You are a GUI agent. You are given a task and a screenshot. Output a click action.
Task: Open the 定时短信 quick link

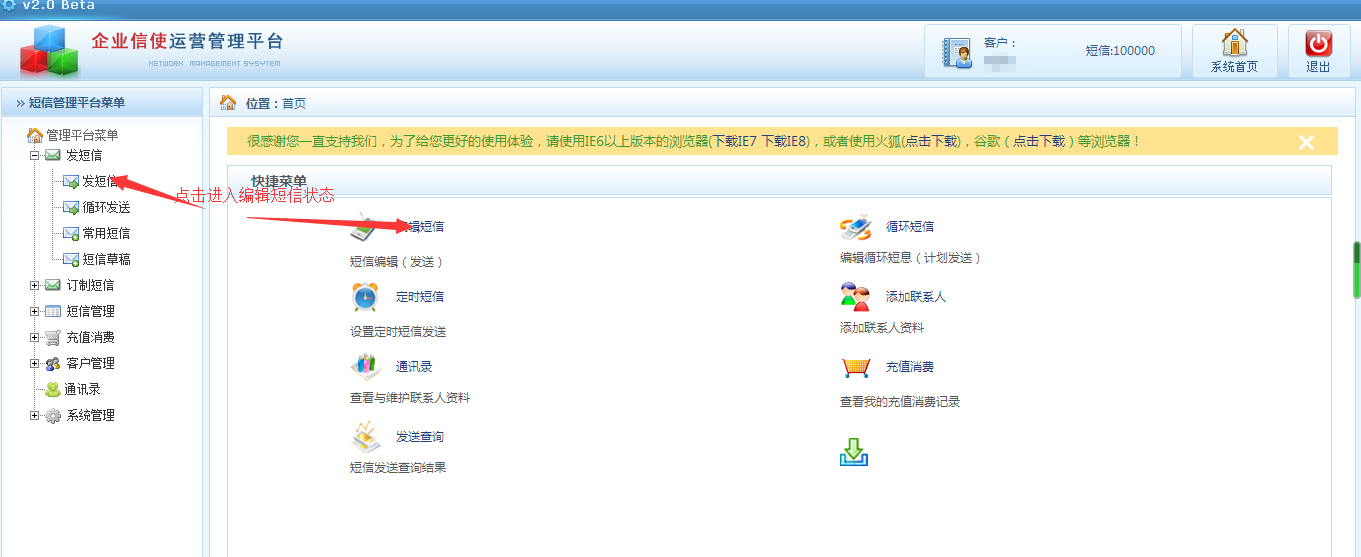[x=420, y=297]
